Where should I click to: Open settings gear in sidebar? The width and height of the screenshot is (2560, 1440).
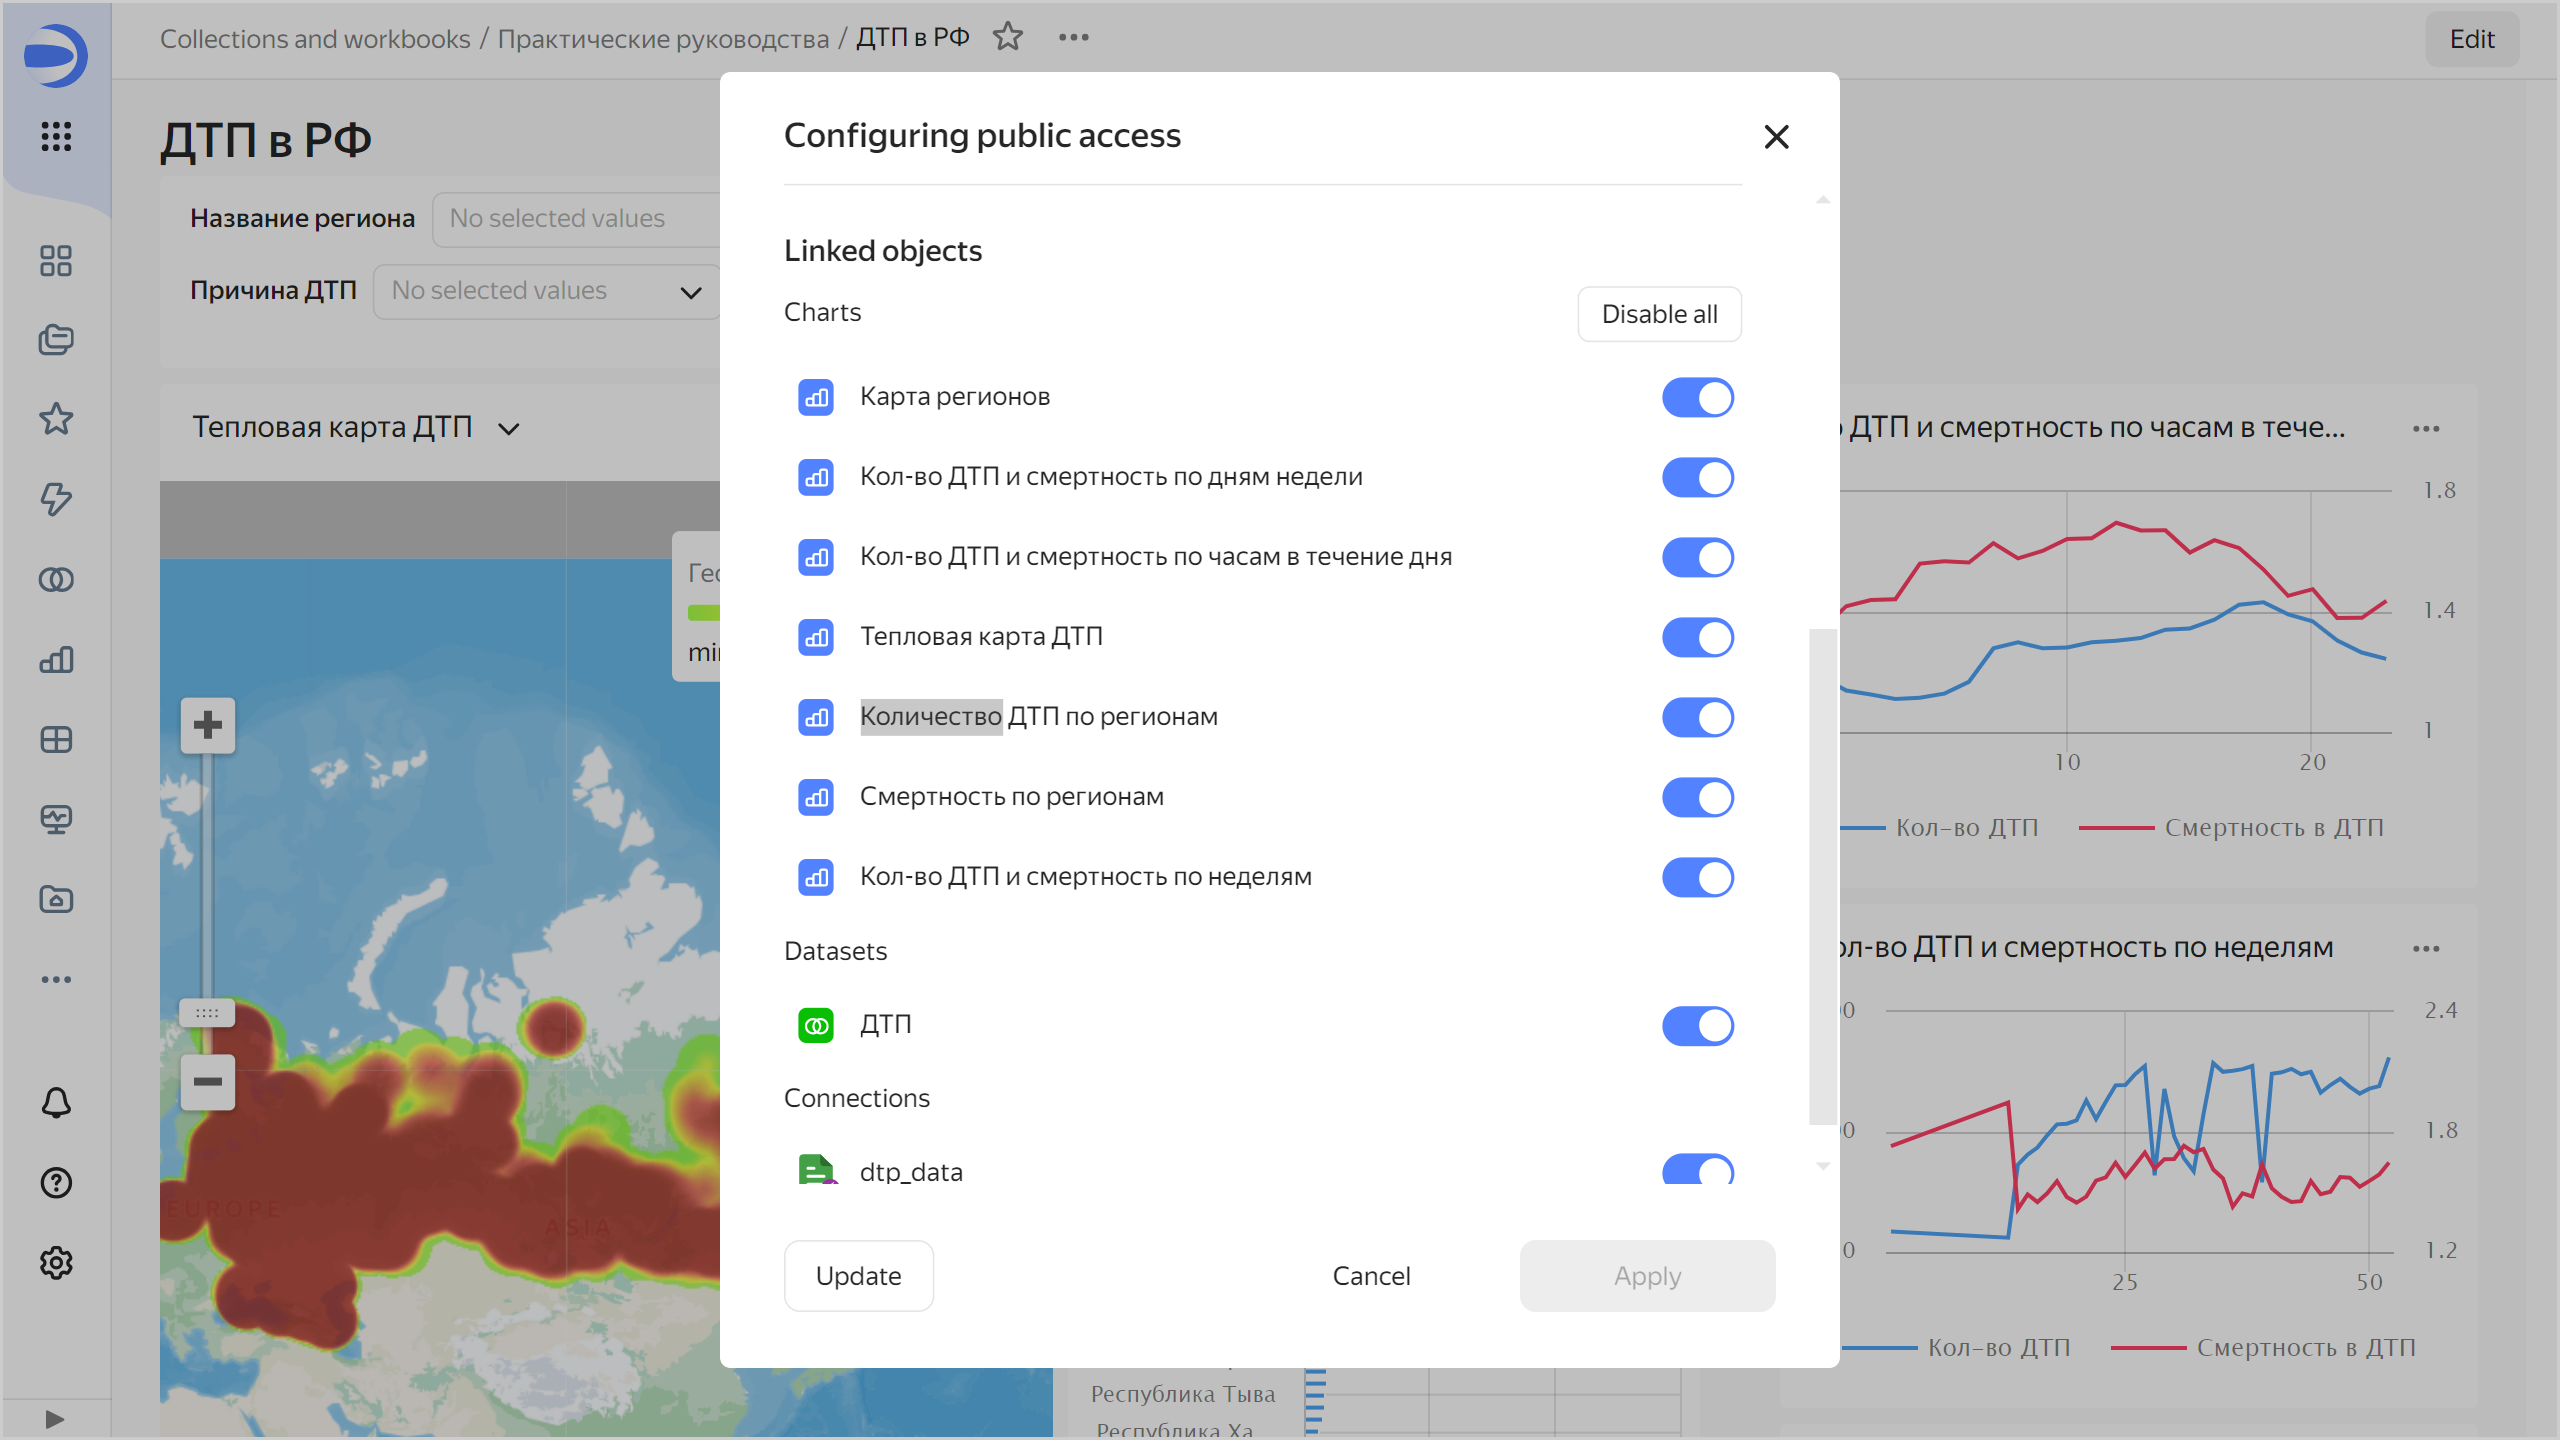point(56,1263)
